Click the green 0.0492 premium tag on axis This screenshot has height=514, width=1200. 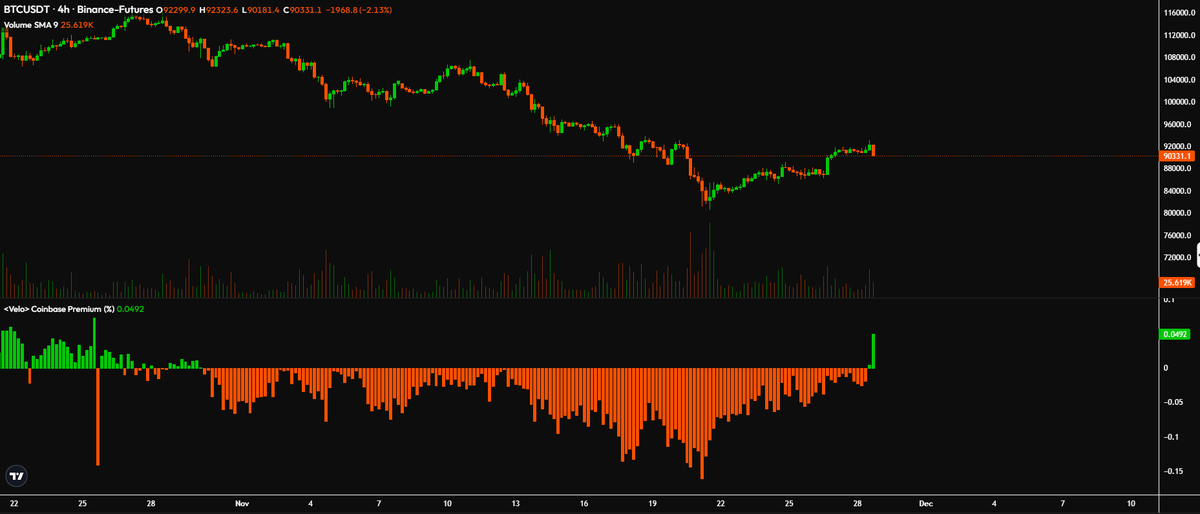[1173, 334]
